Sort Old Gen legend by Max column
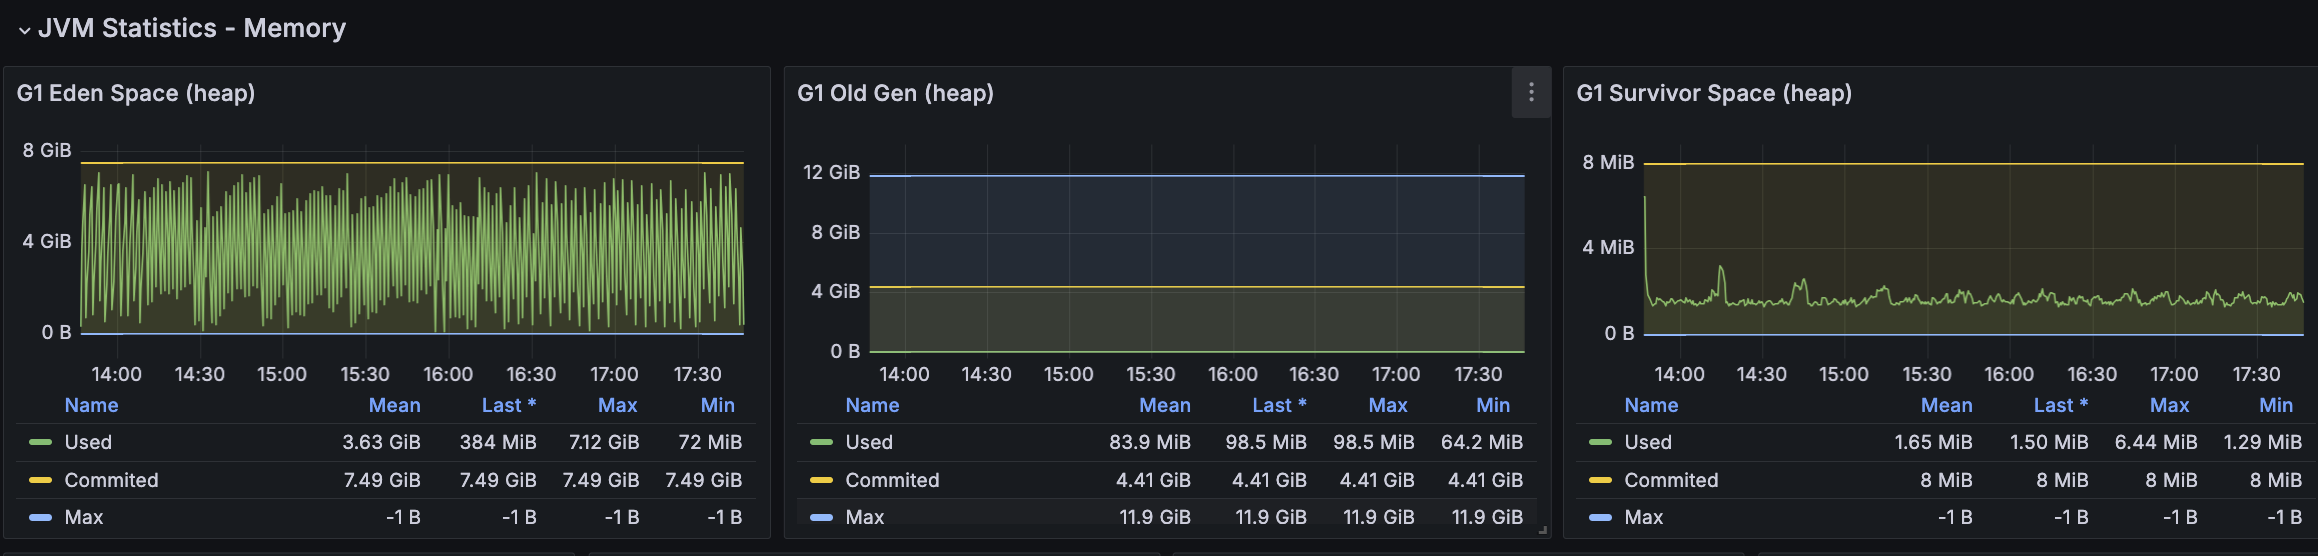 [1388, 405]
